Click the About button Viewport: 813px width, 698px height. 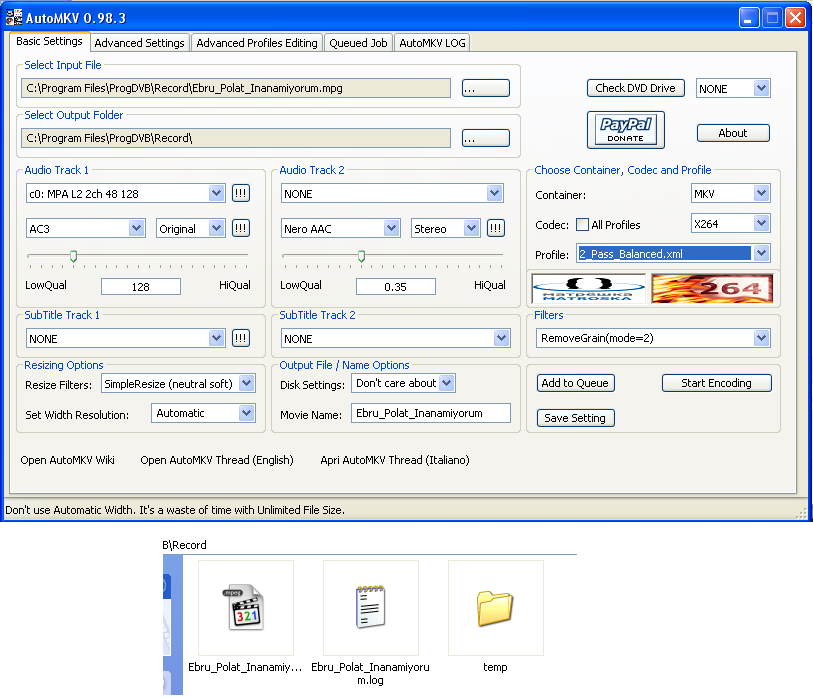[x=733, y=133]
